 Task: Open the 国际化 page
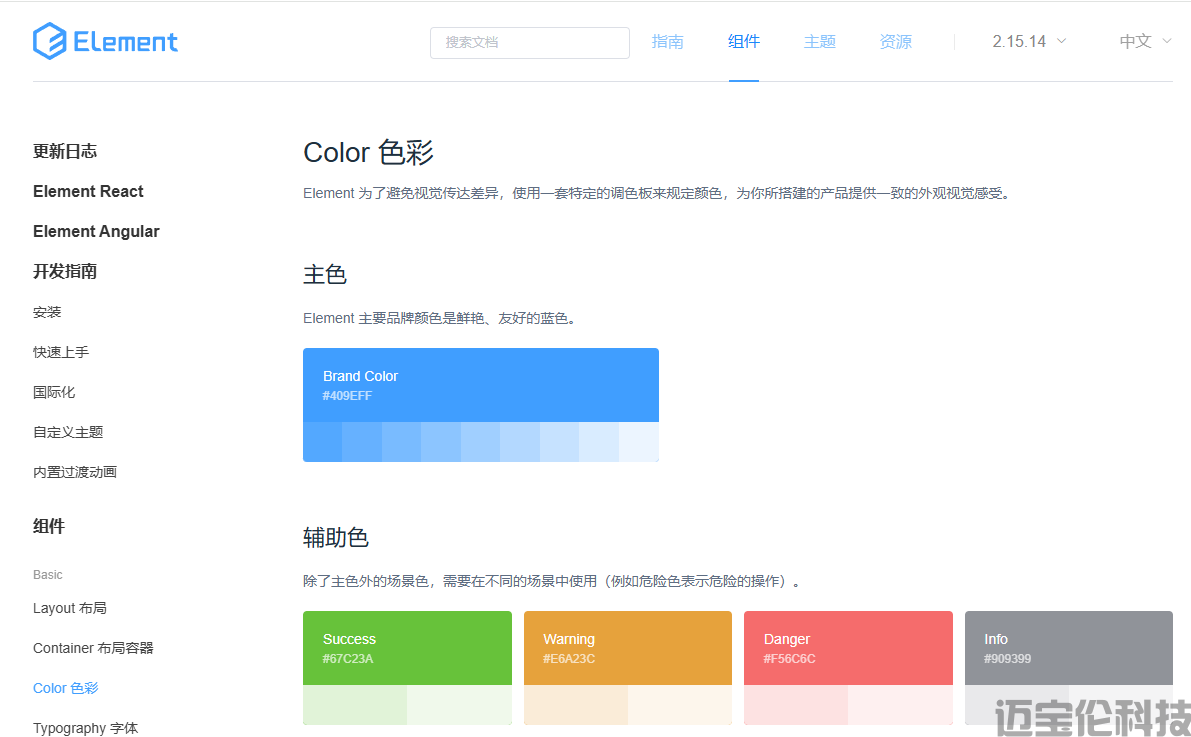coord(54,392)
